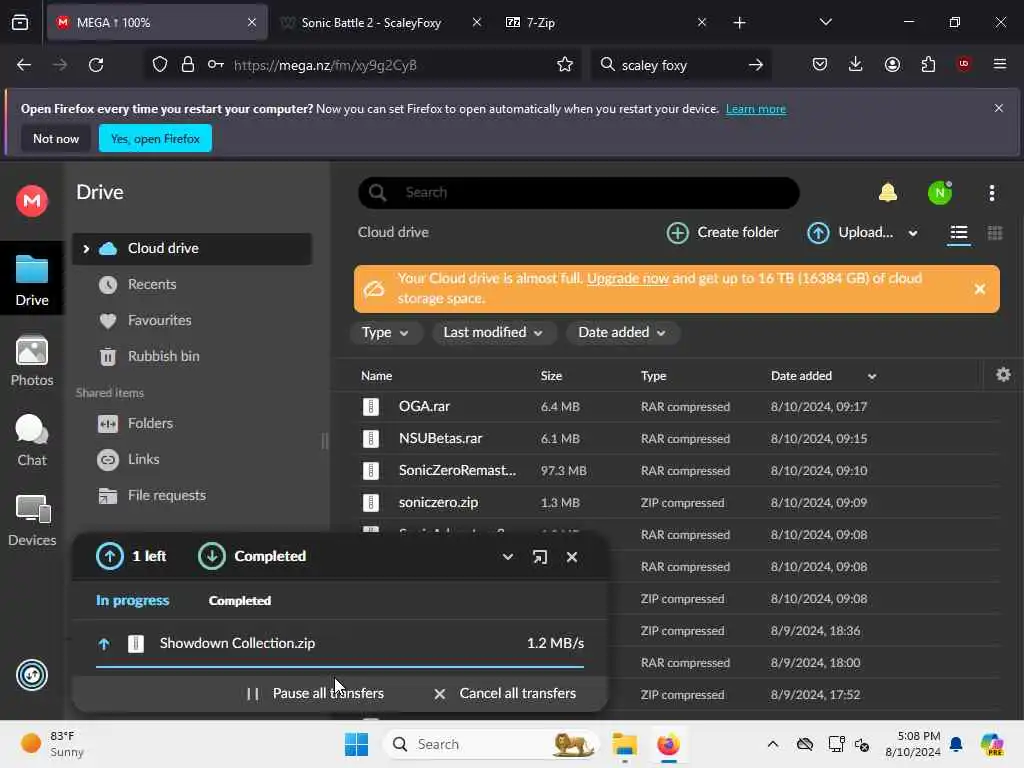Click the file icon of the OGA.rar row
The width and height of the screenshot is (1024, 768).
[371, 407]
